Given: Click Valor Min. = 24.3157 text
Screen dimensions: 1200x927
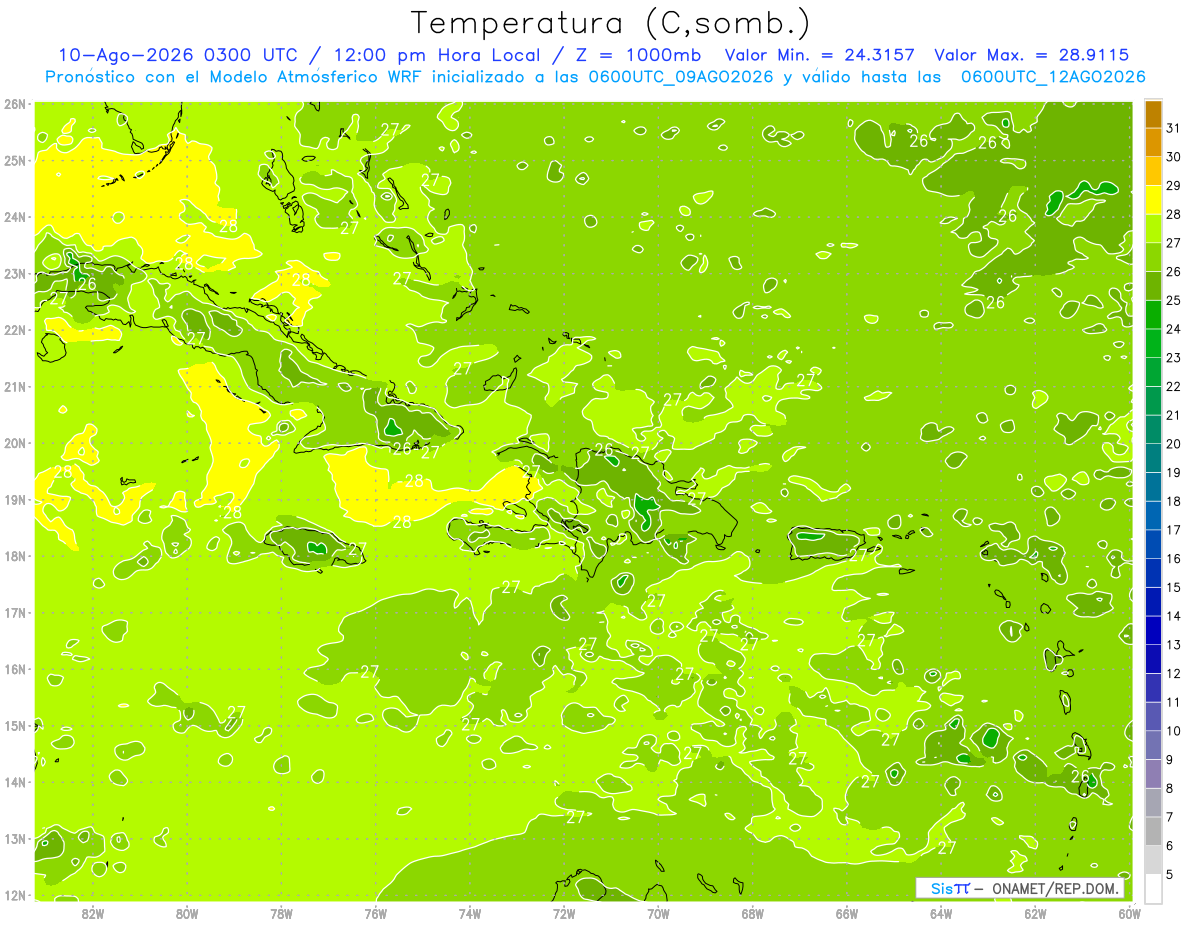Looking at the screenshot, I should [819, 55].
